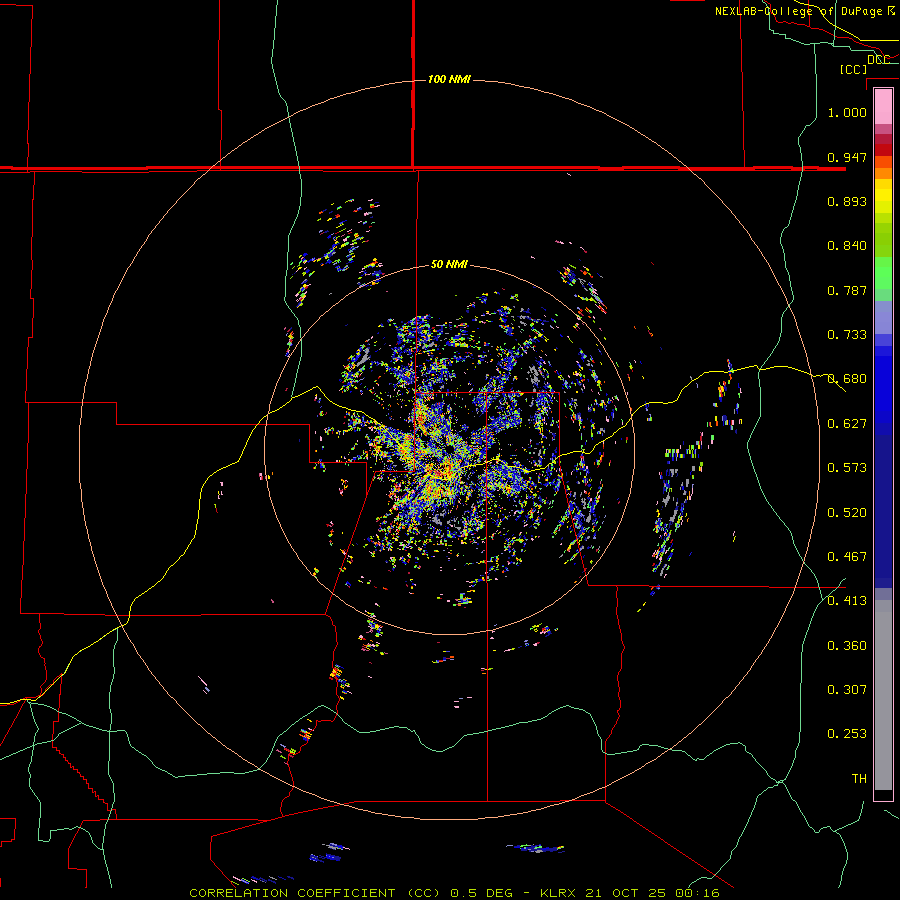The height and width of the screenshot is (900, 900).
Task: Click the 0.733 scale value
Action: tap(847, 335)
